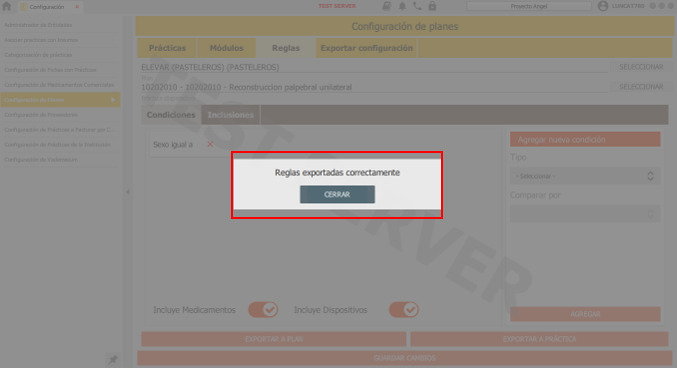The image size is (677, 368).
Task: Click the LUNCAT780 username
Action: (x=628, y=6)
